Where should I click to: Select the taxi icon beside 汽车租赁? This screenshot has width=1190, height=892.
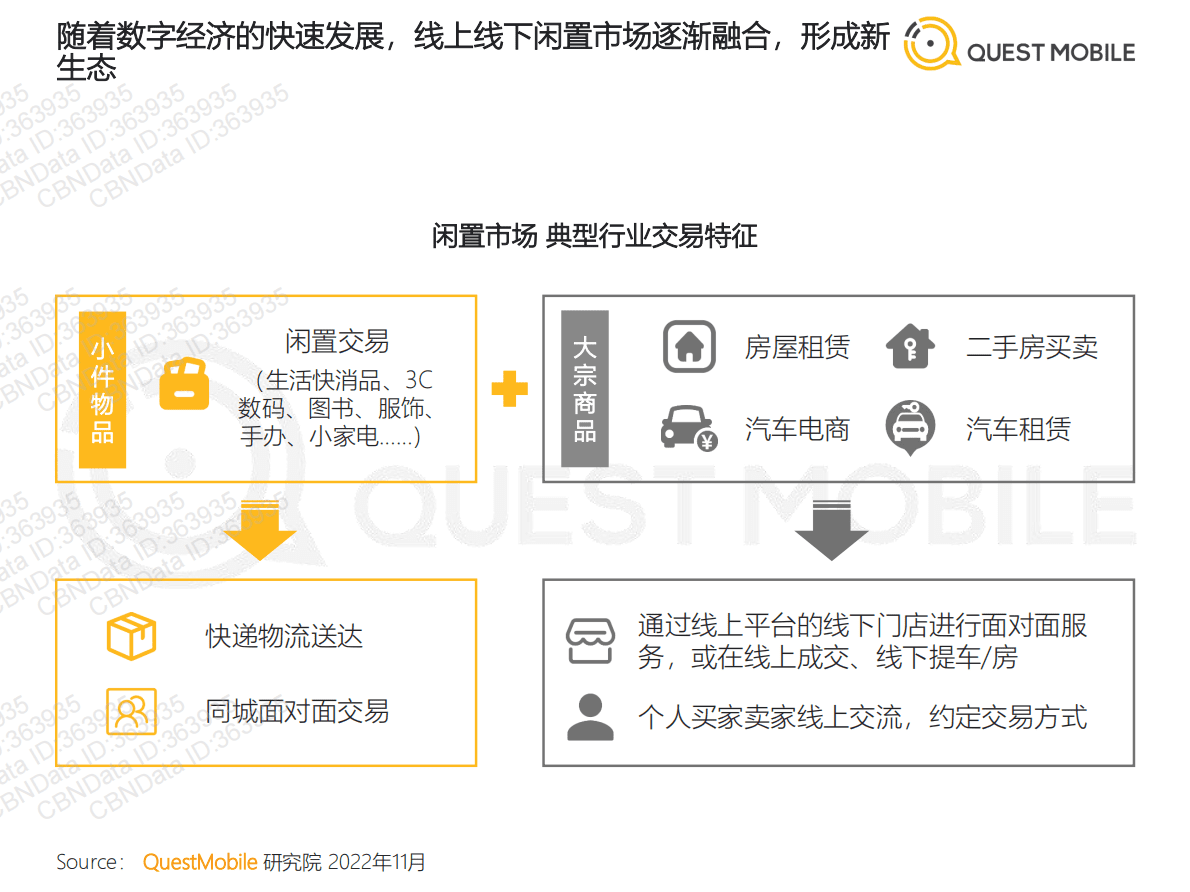point(909,428)
